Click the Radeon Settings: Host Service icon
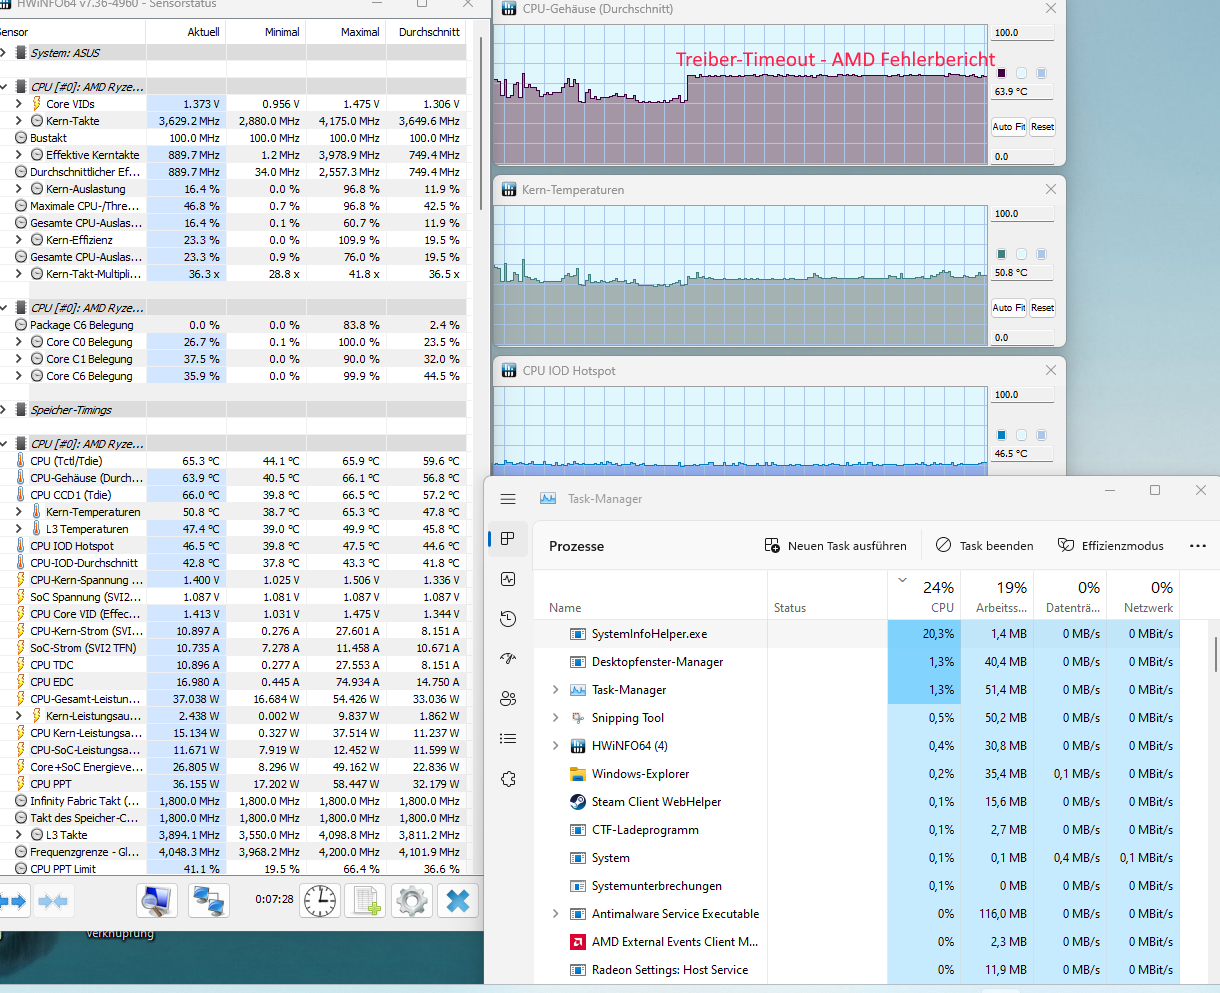 577,970
